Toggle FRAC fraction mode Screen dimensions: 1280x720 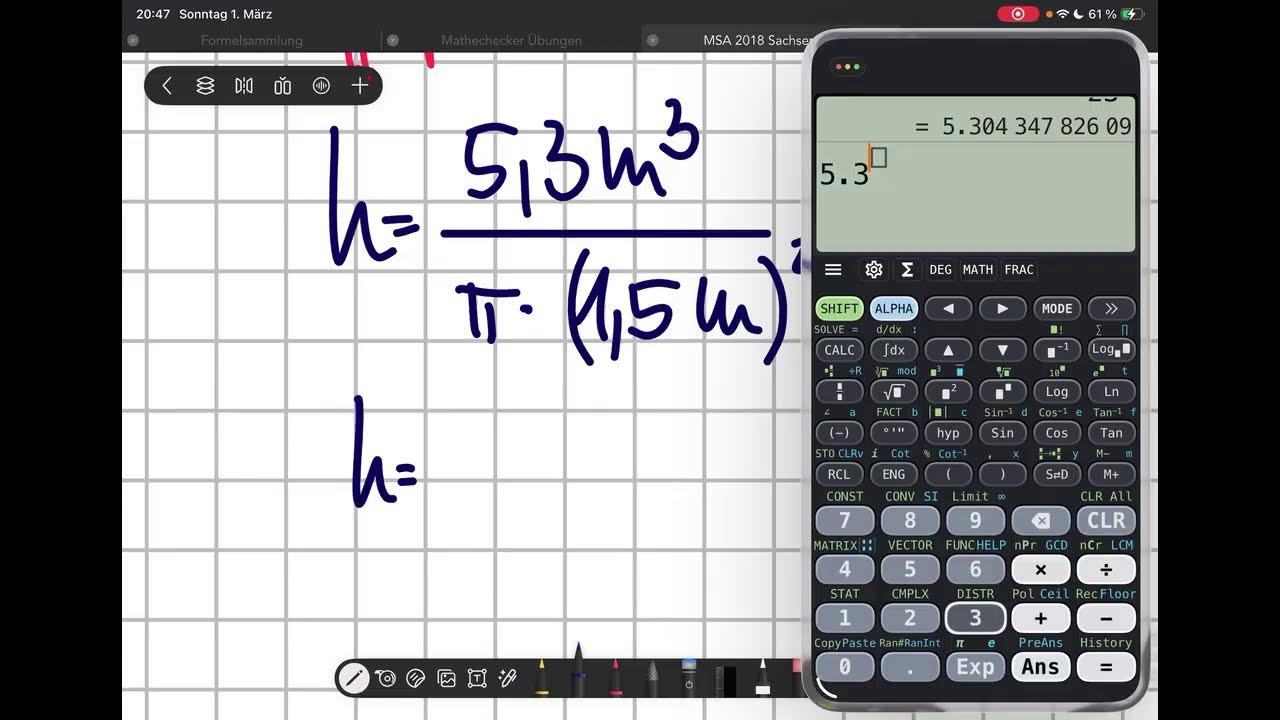click(1019, 269)
